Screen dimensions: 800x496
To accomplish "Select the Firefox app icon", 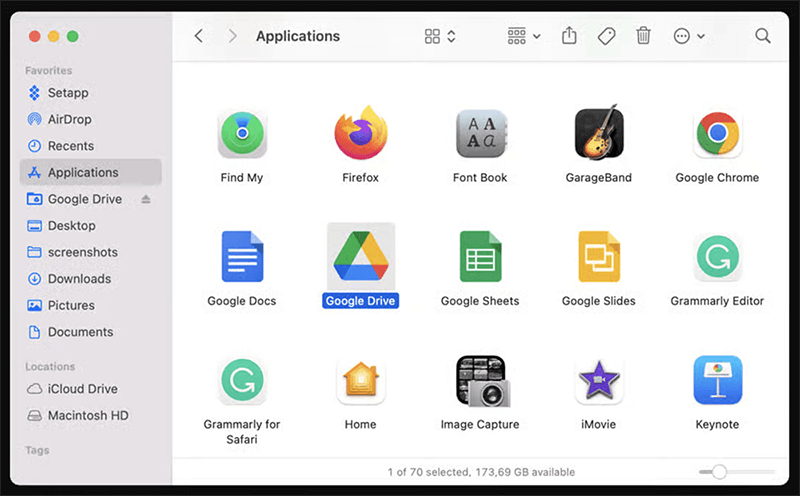I will click(361, 133).
